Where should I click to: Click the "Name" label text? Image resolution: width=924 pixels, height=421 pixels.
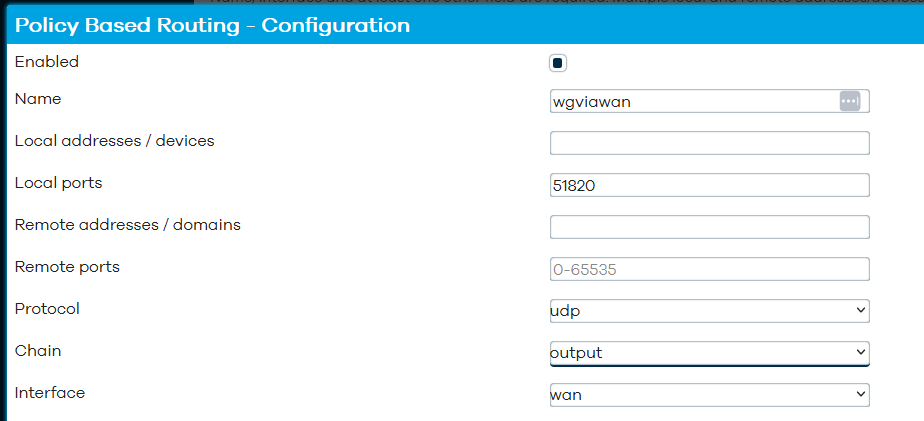tap(38, 98)
